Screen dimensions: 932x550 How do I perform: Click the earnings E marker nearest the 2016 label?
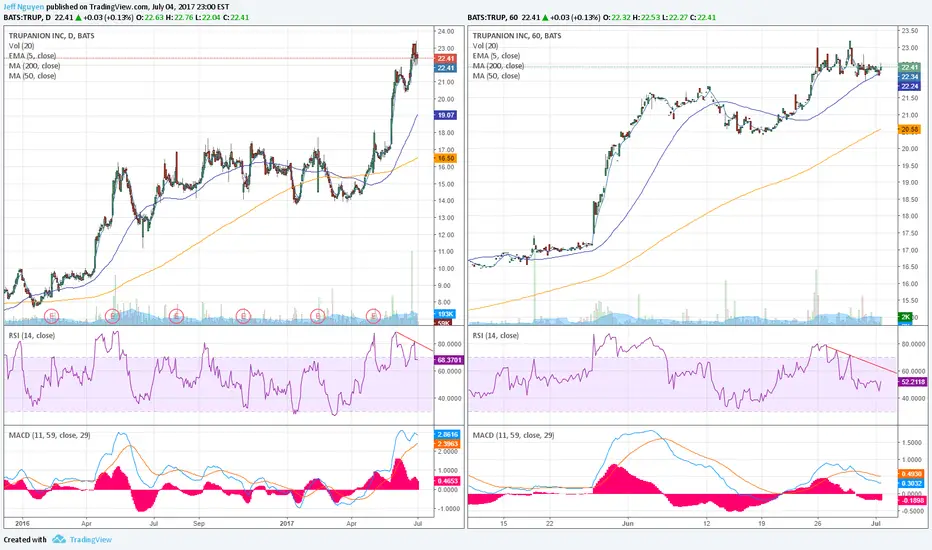(x=52, y=316)
